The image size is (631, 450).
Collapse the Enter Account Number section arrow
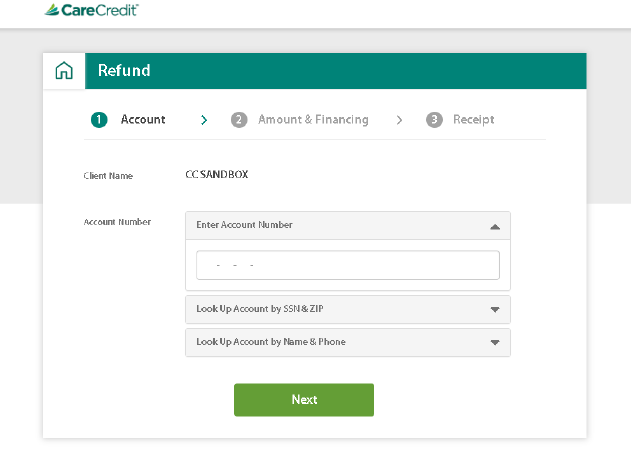494,226
